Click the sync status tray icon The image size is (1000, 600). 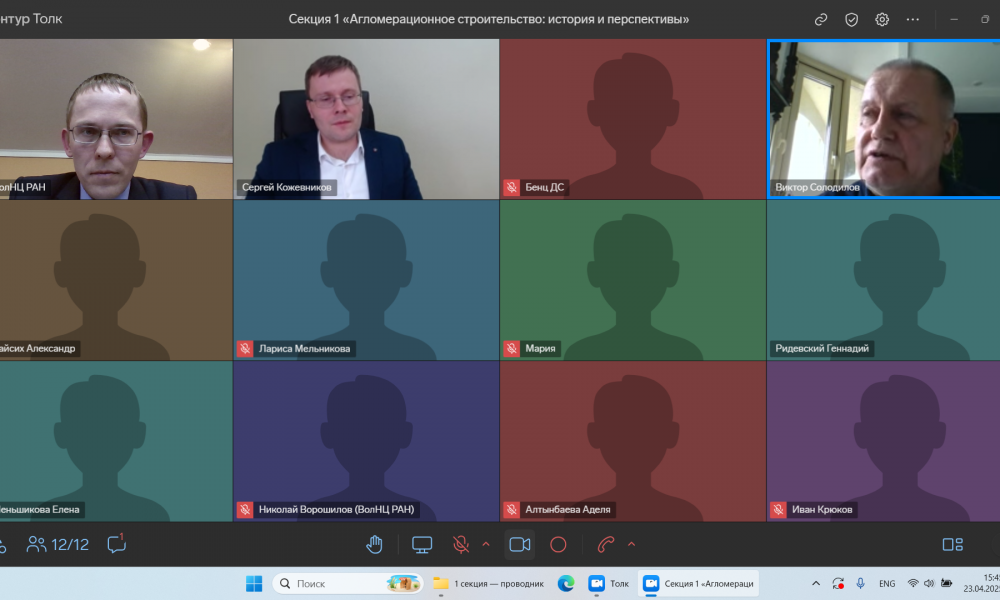838,583
